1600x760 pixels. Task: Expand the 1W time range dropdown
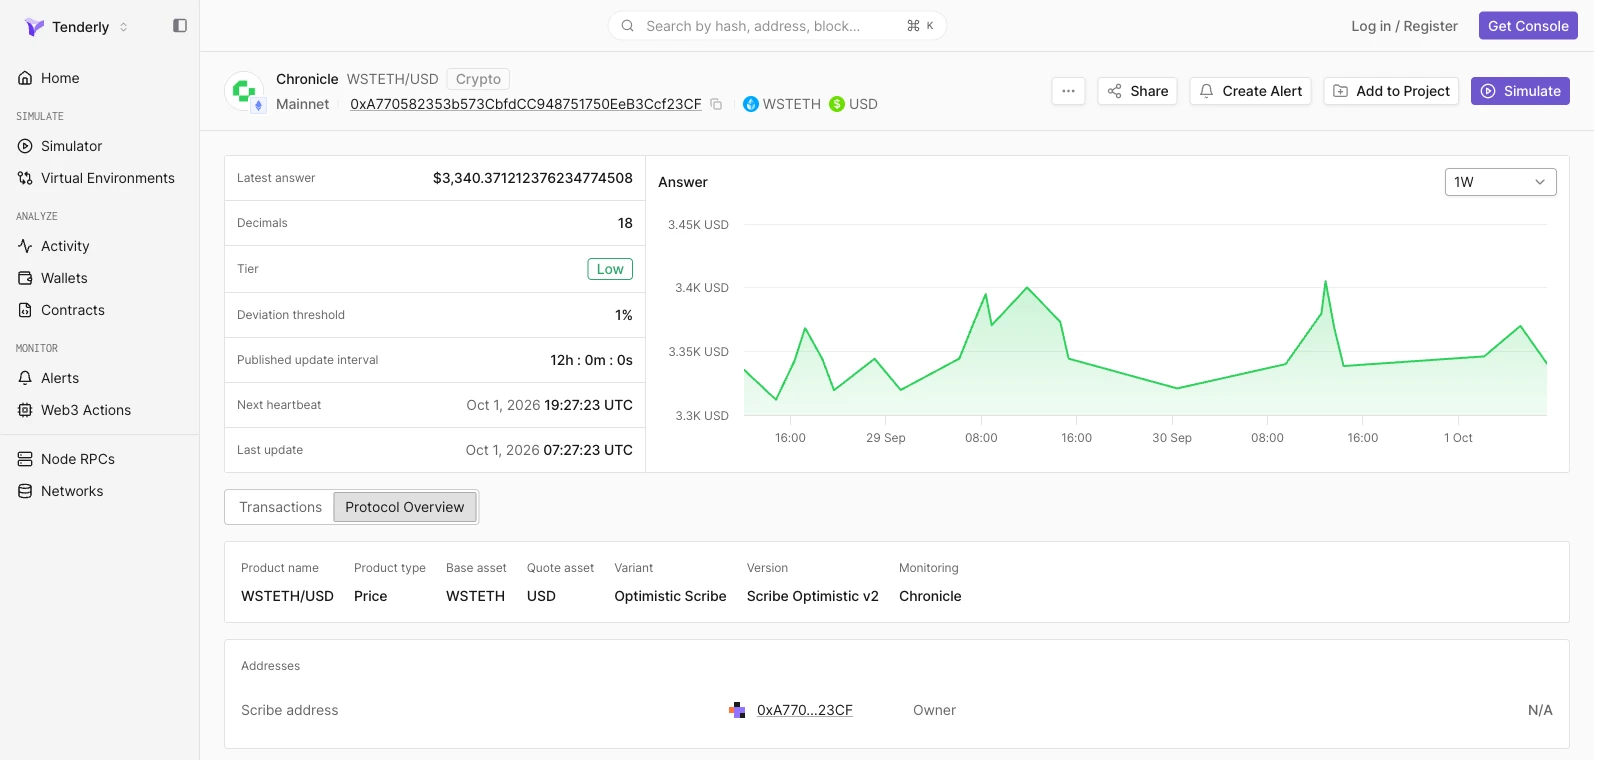(1500, 182)
